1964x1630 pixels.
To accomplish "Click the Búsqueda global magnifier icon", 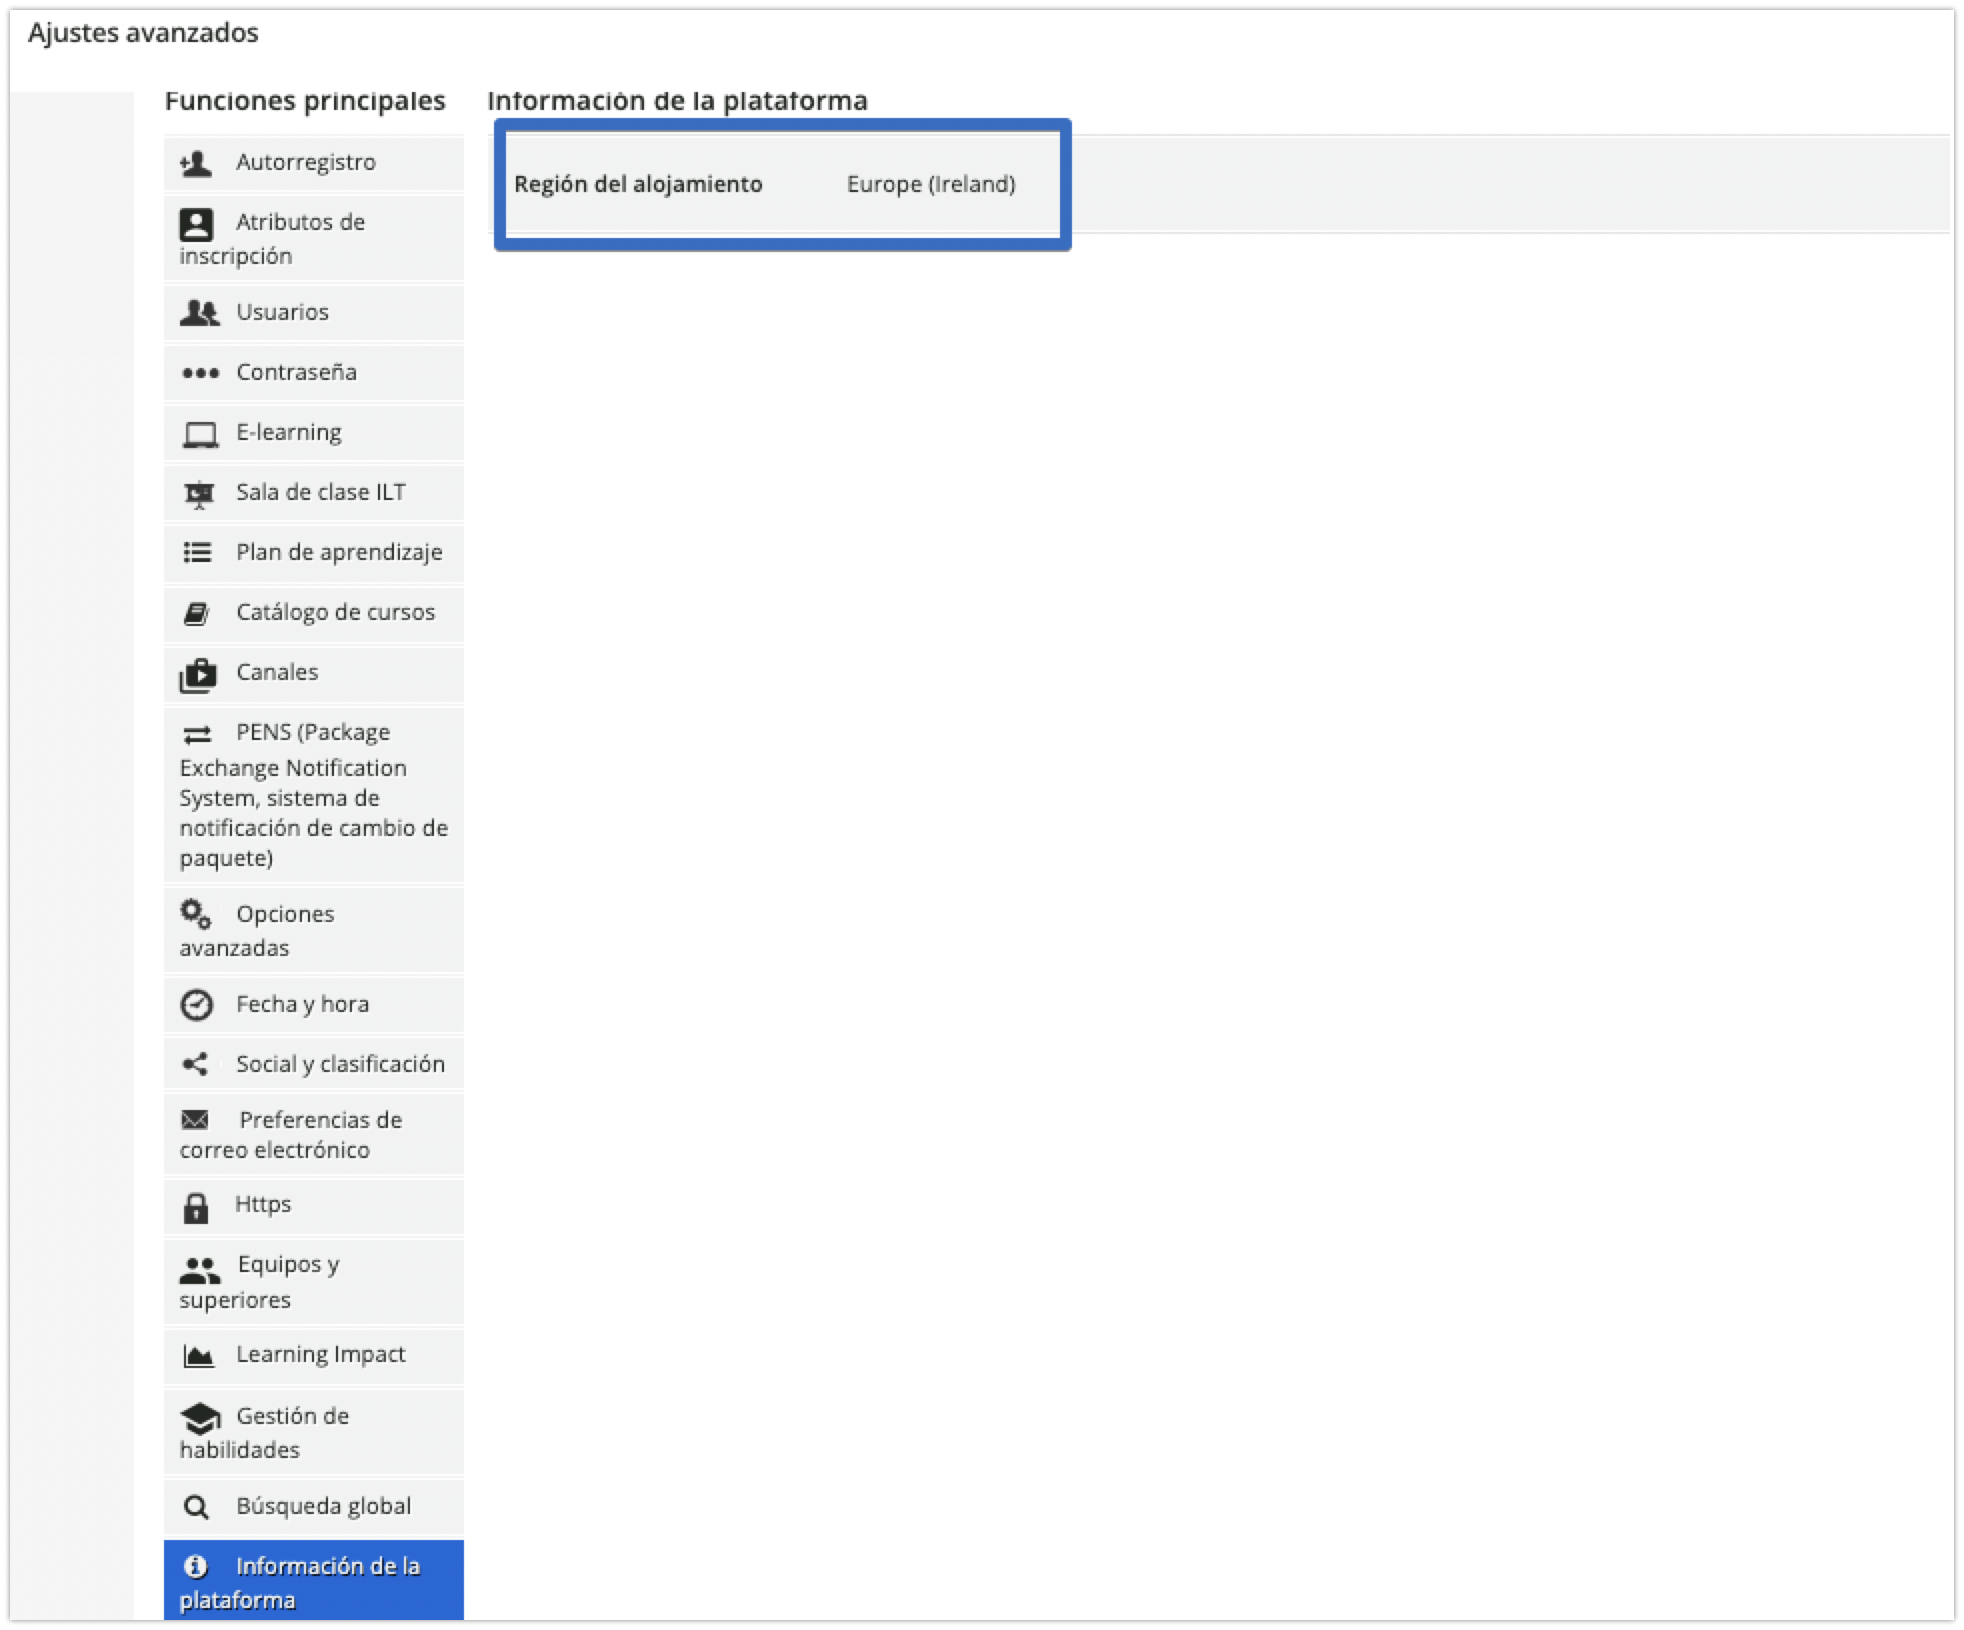I will (197, 1507).
